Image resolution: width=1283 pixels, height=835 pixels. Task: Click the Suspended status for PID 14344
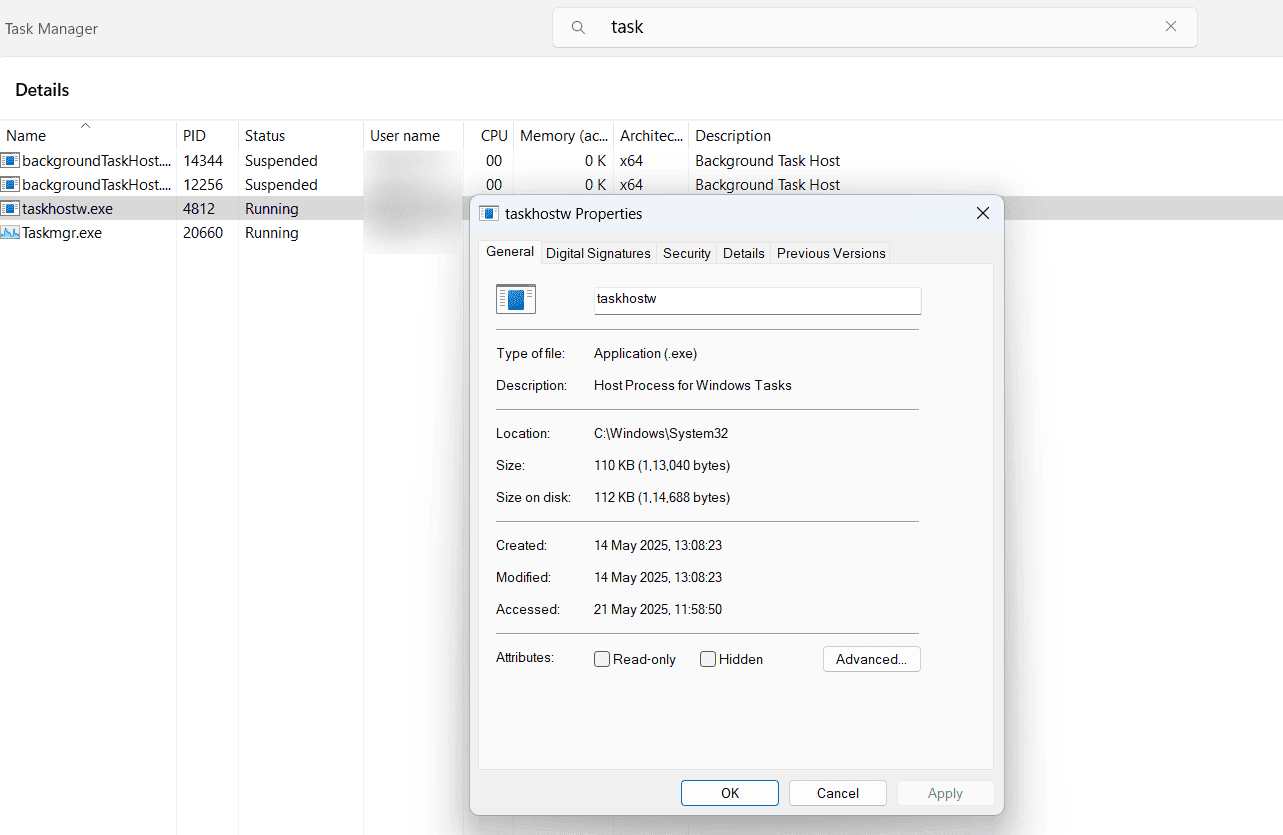click(281, 161)
